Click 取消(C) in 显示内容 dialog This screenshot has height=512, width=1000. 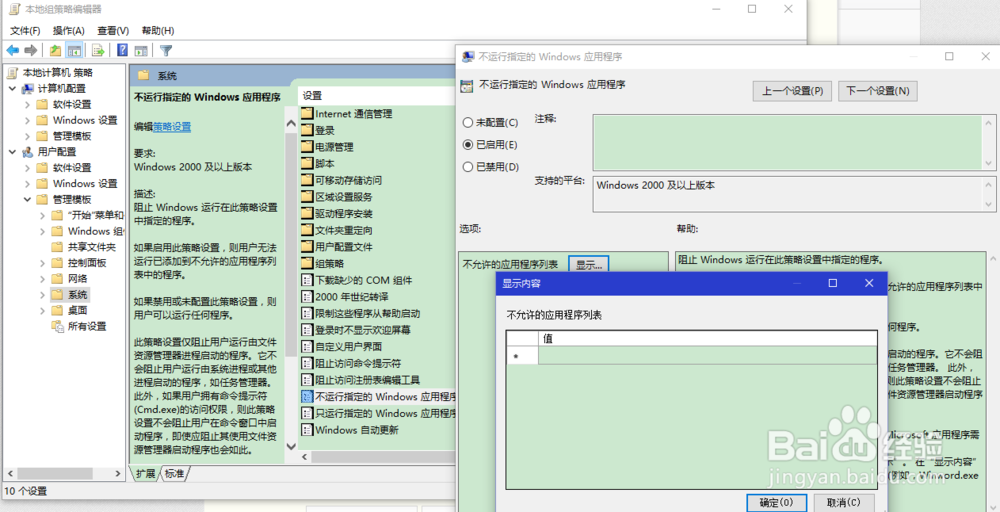pyautogui.click(x=844, y=502)
